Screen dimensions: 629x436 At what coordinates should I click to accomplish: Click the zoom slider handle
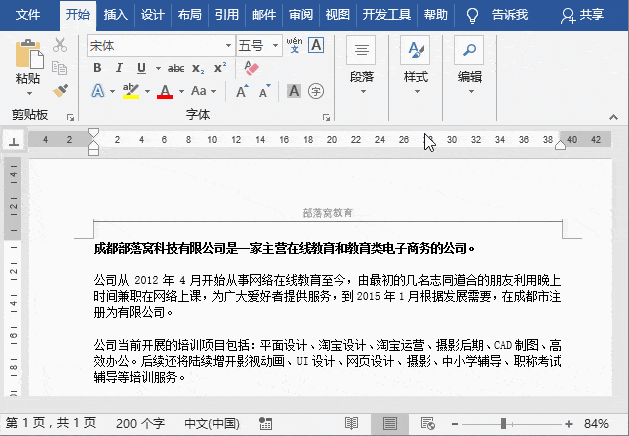[503, 424]
